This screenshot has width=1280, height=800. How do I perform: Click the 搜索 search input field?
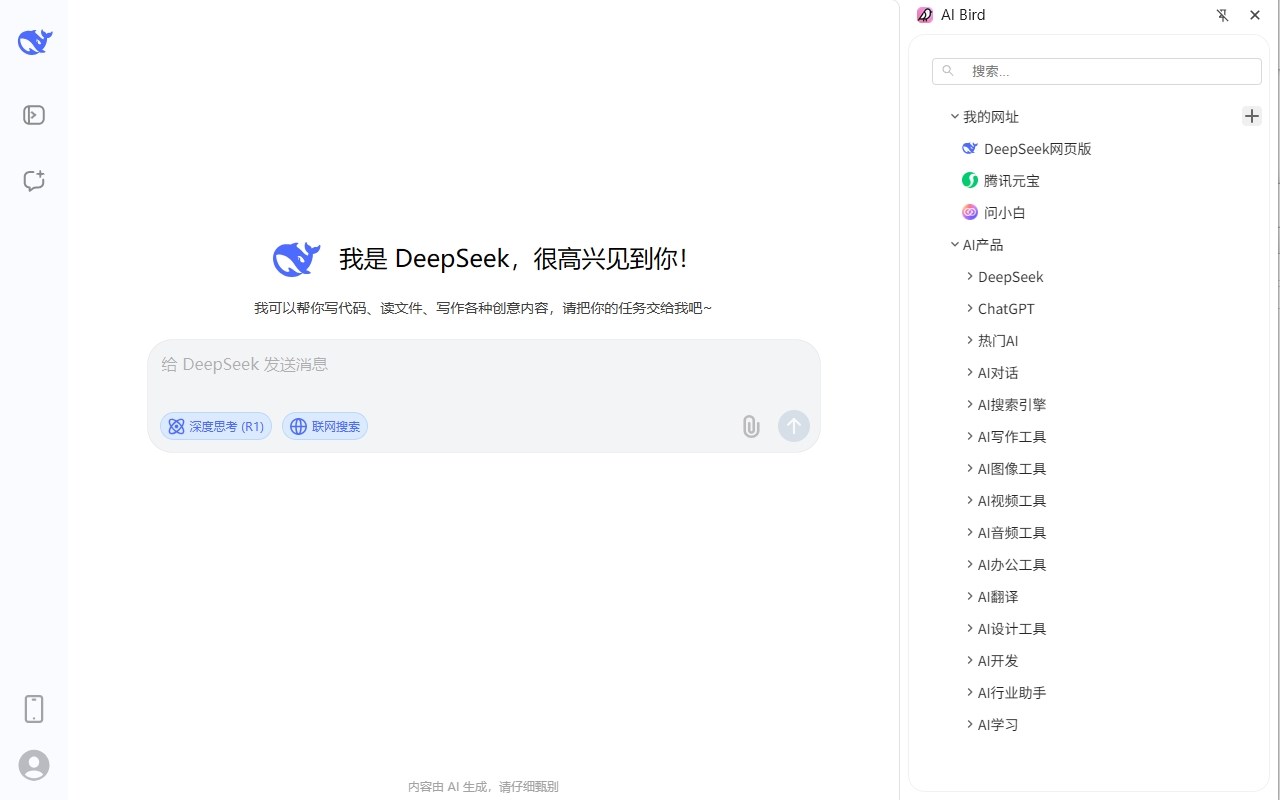[x=1097, y=71]
